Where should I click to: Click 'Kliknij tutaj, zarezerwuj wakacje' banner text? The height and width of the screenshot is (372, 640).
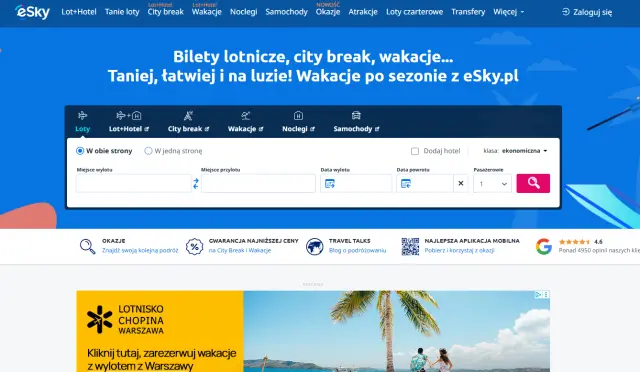pos(162,353)
